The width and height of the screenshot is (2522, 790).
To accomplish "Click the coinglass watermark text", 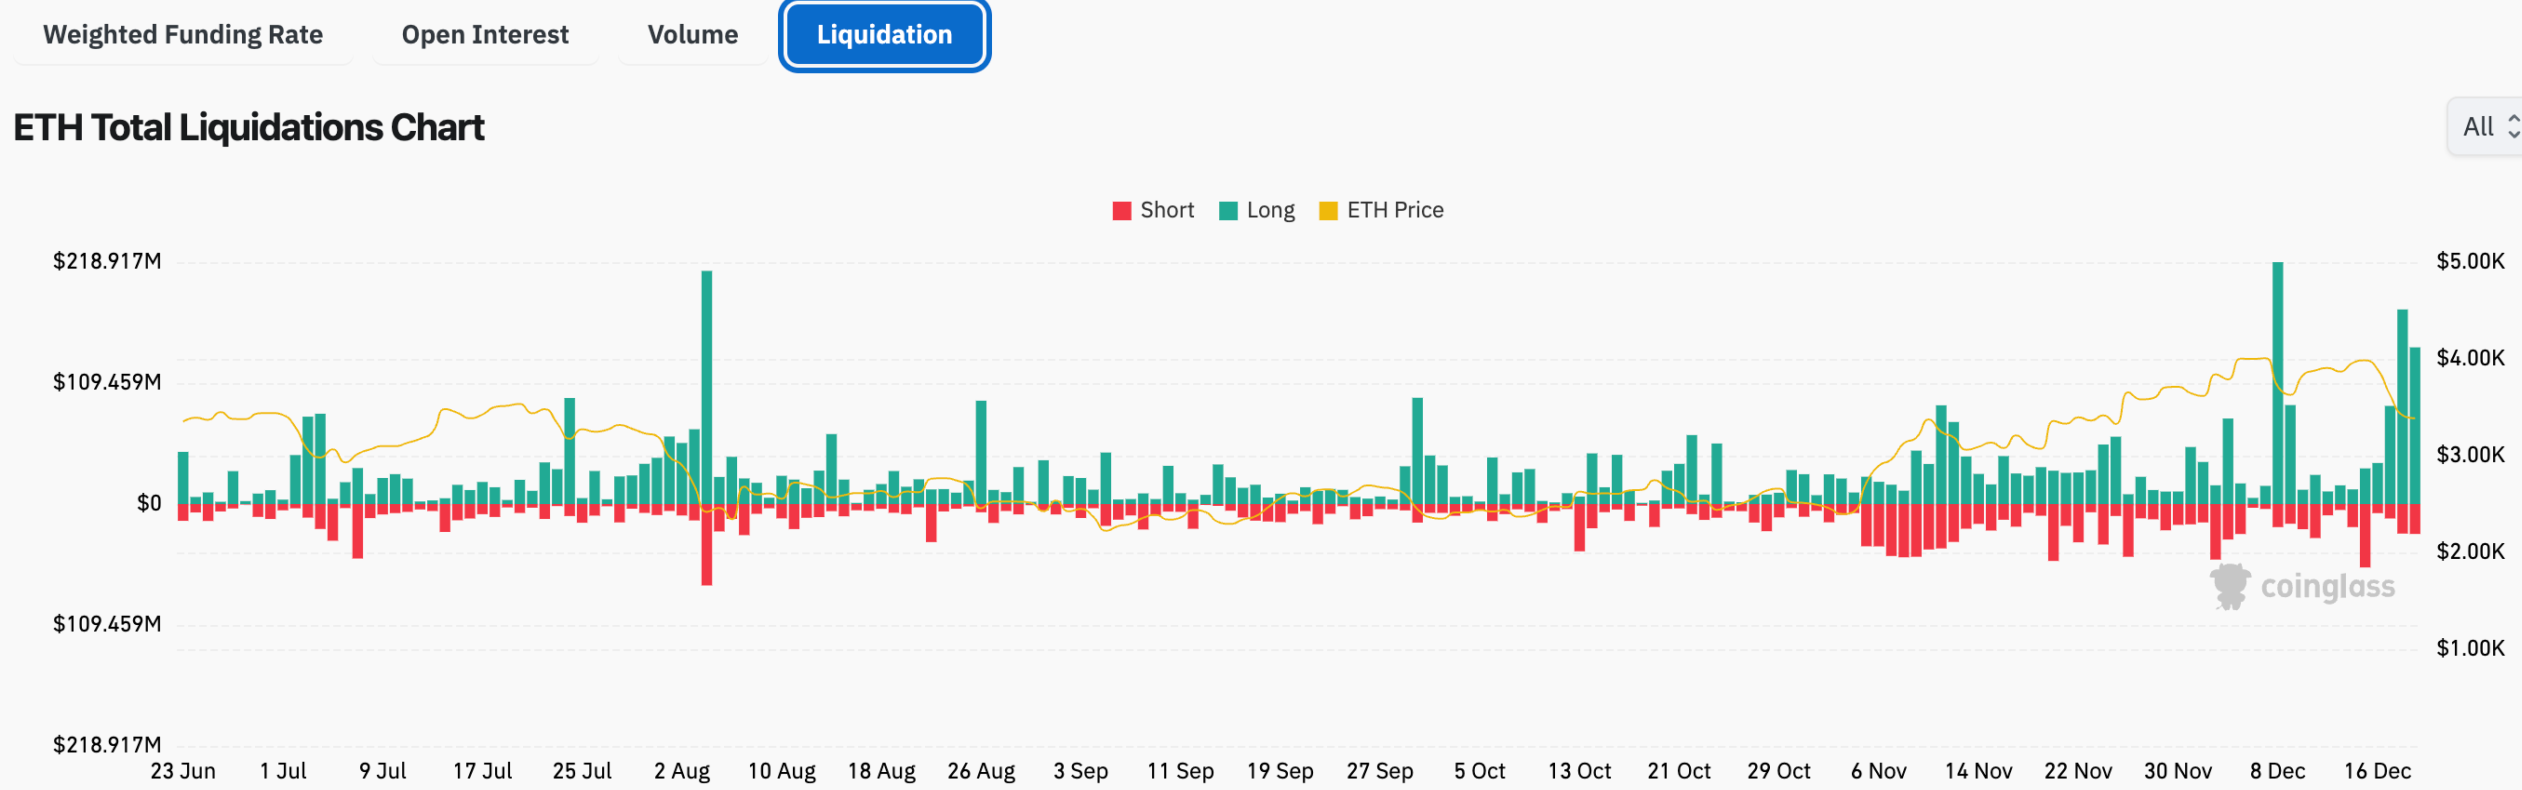I will tap(2327, 587).
